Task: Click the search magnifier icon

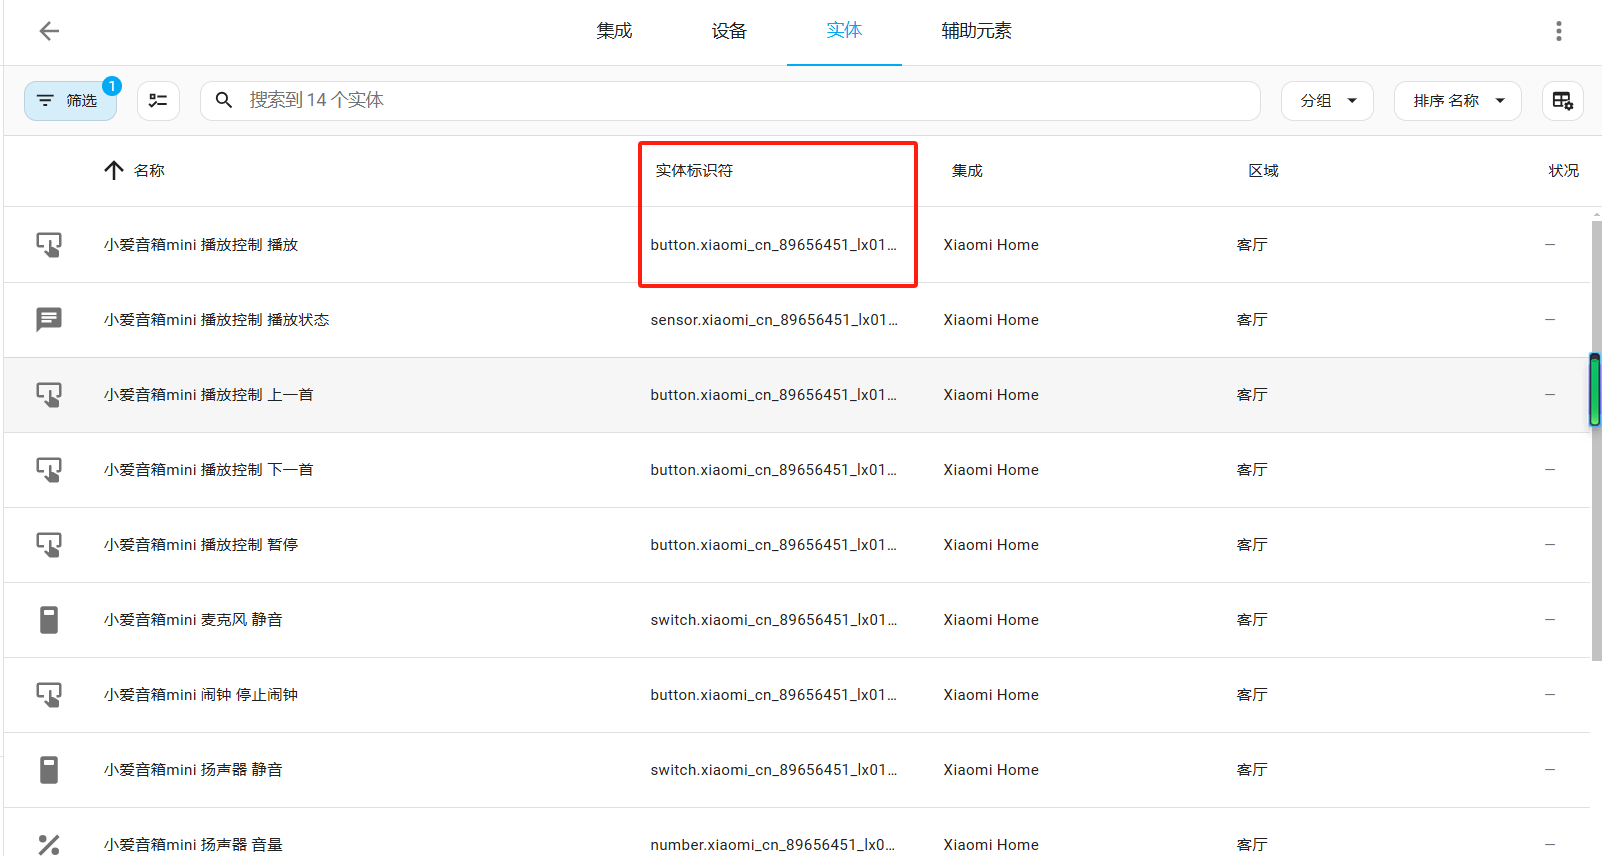Action: point(224,100)
